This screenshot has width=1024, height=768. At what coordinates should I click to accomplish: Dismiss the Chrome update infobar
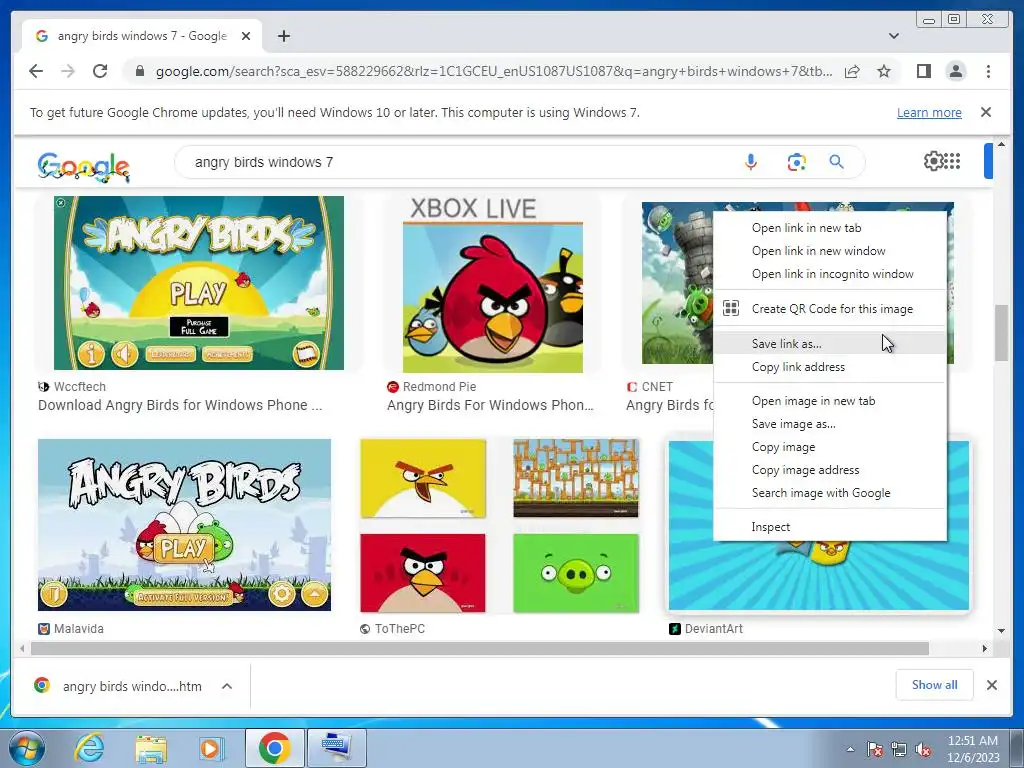coord(986,112)
